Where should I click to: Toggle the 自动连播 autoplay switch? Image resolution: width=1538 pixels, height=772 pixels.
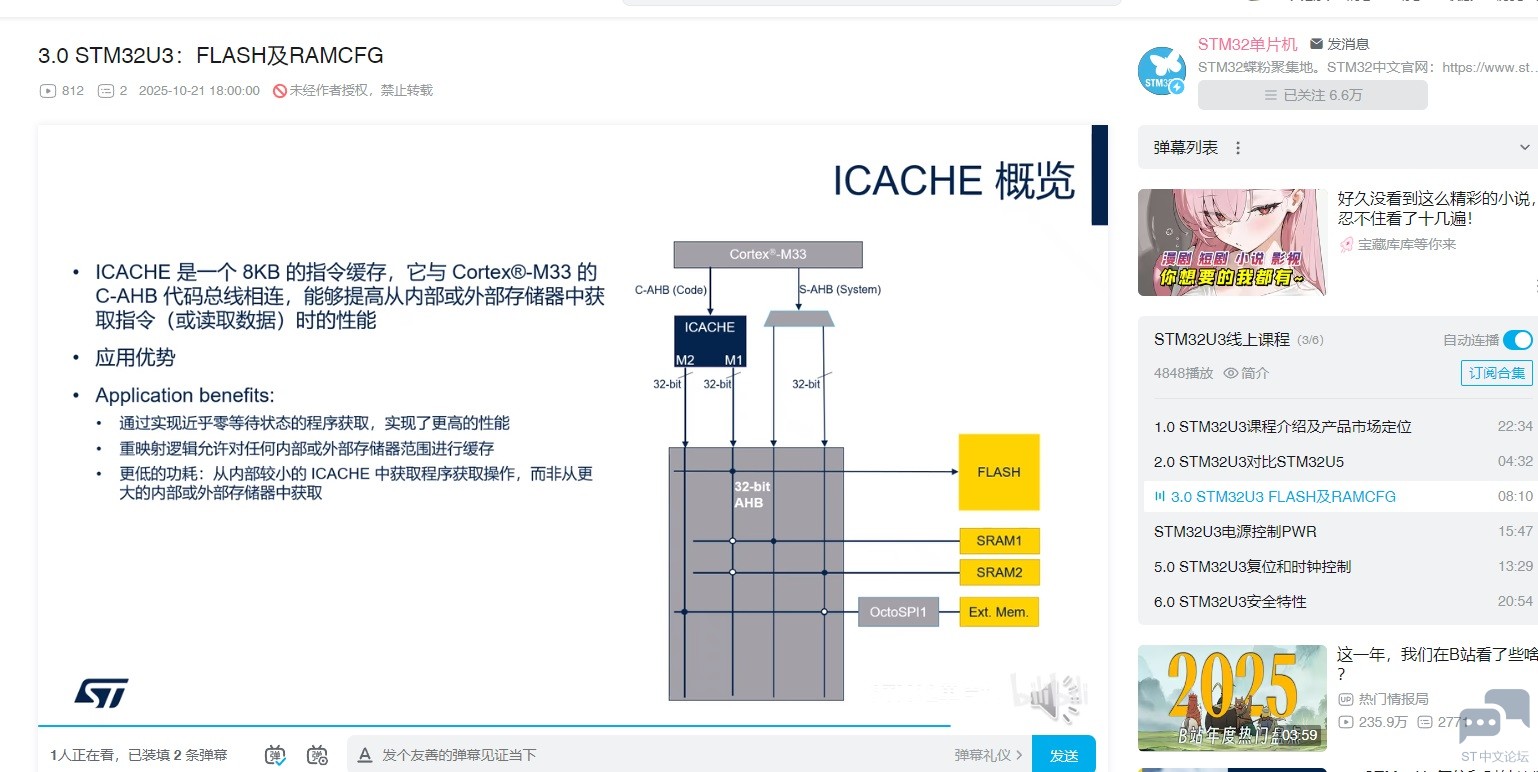point(1517,340)
